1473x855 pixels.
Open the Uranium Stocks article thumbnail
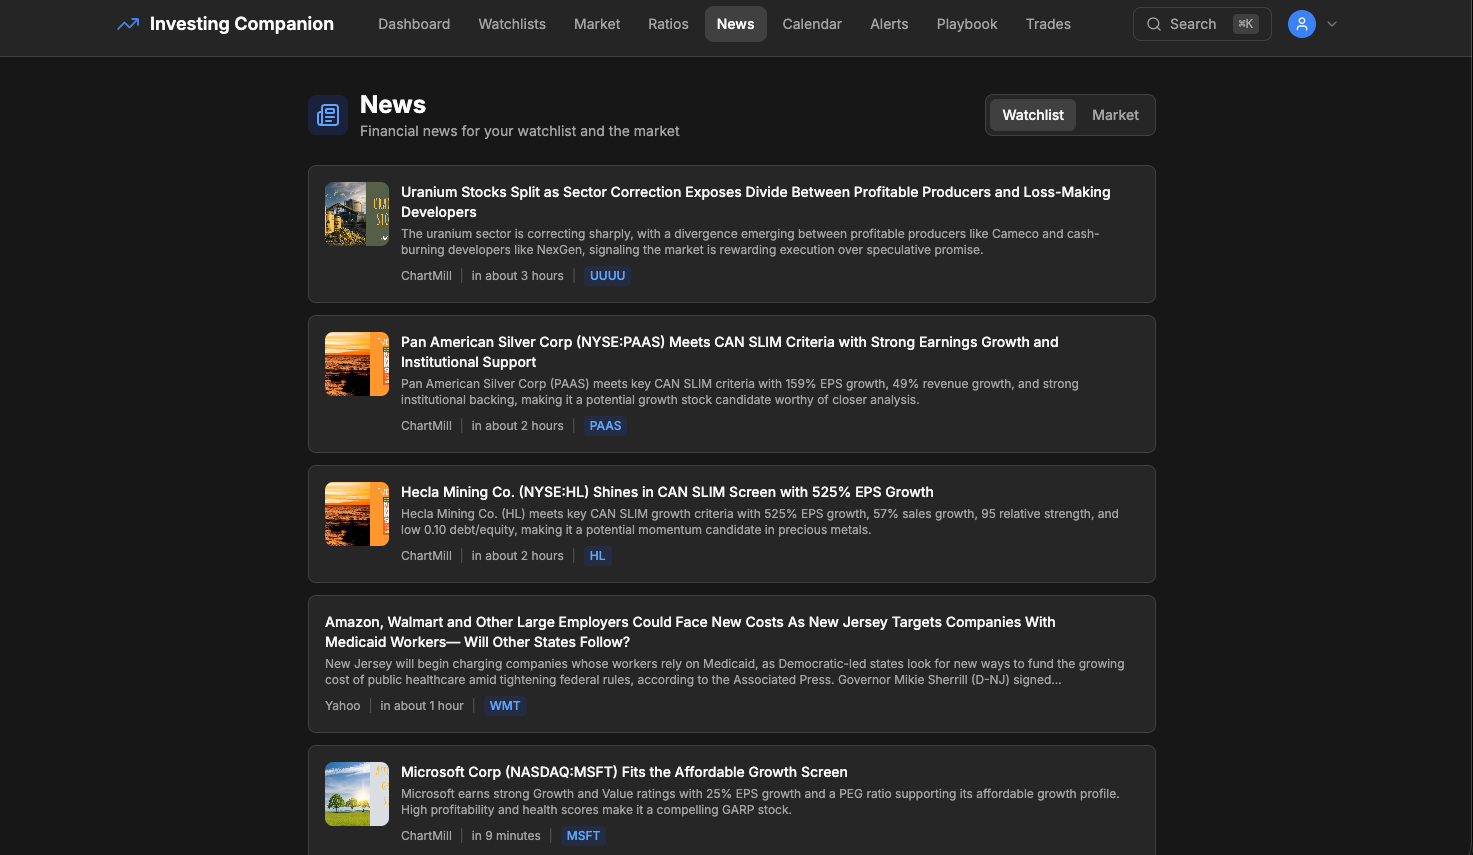357,214
